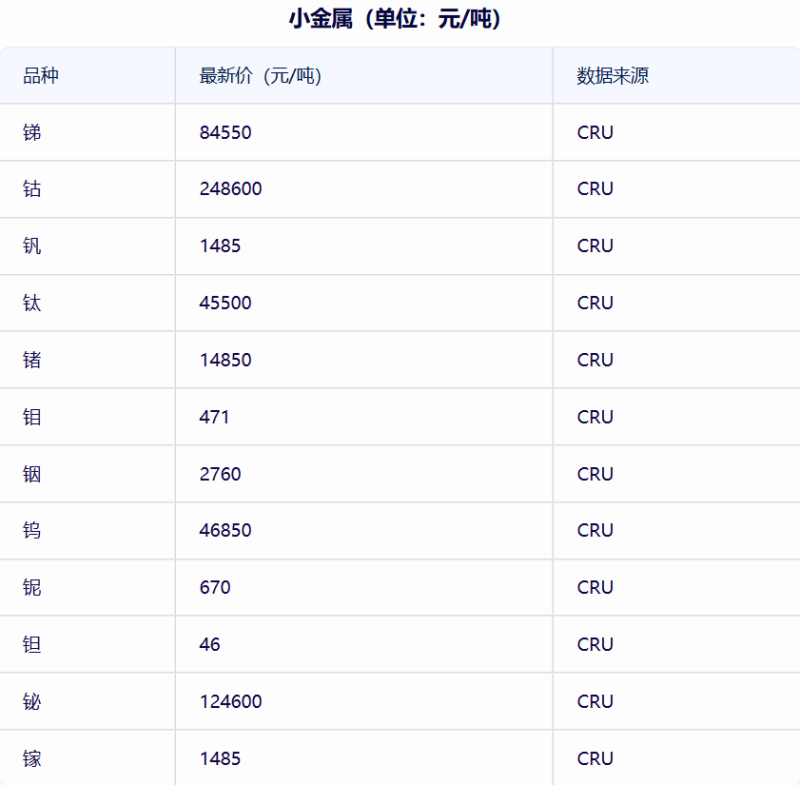Click the price 124600
Image resolution: width=800 pixels, height=785 pixels.
point(231,702)
